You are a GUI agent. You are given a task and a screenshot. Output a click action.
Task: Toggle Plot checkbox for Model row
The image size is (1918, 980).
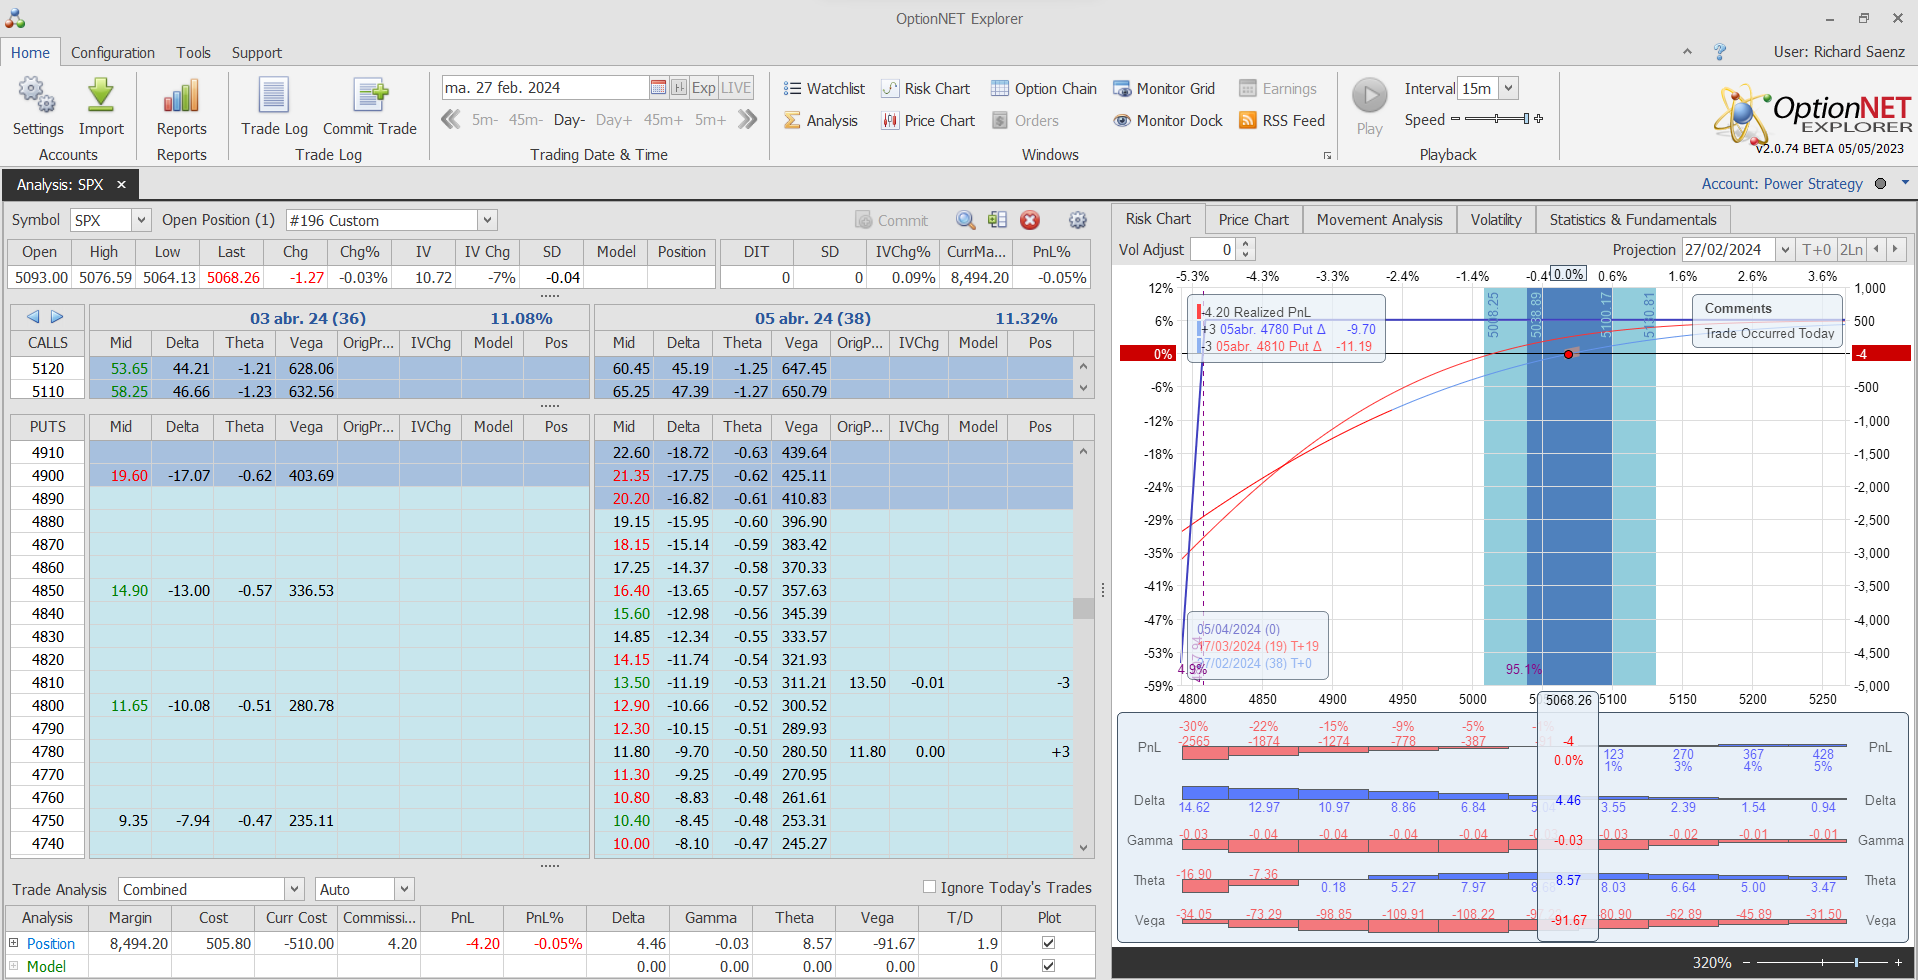tap(1048, 966)
